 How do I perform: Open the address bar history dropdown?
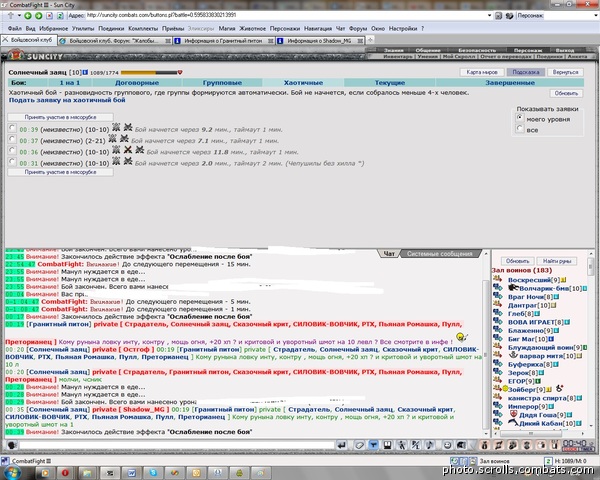pyautogui.click(x=489, y=16)
